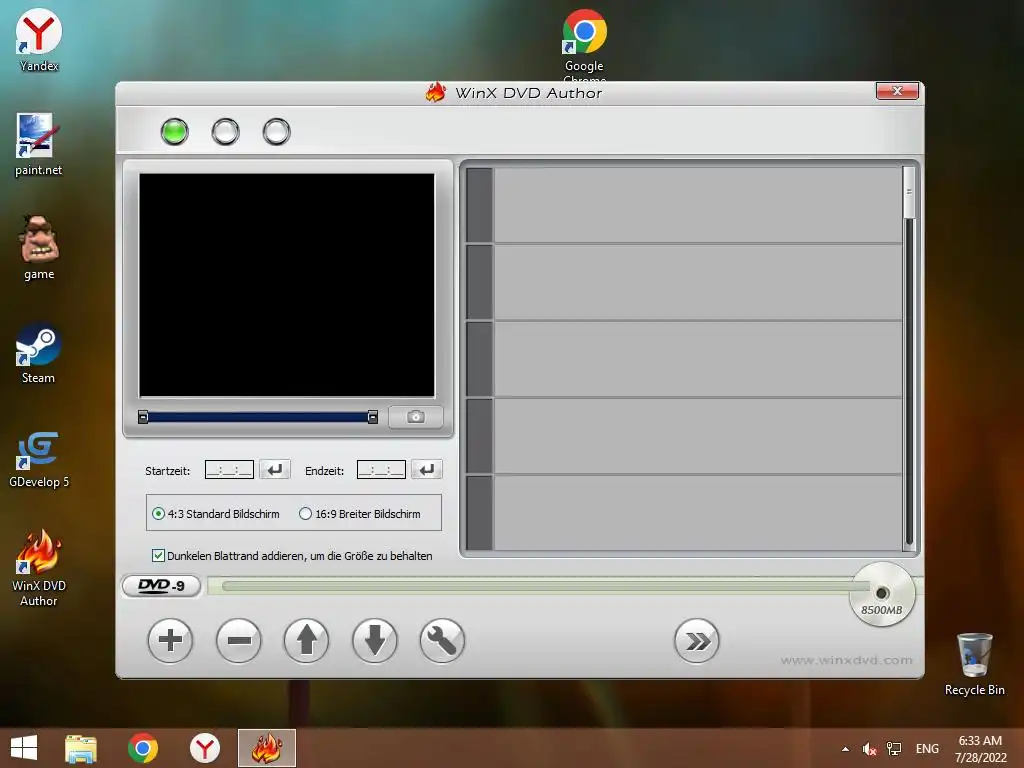Click the left trim handle on the video slider

pos(143,417)
